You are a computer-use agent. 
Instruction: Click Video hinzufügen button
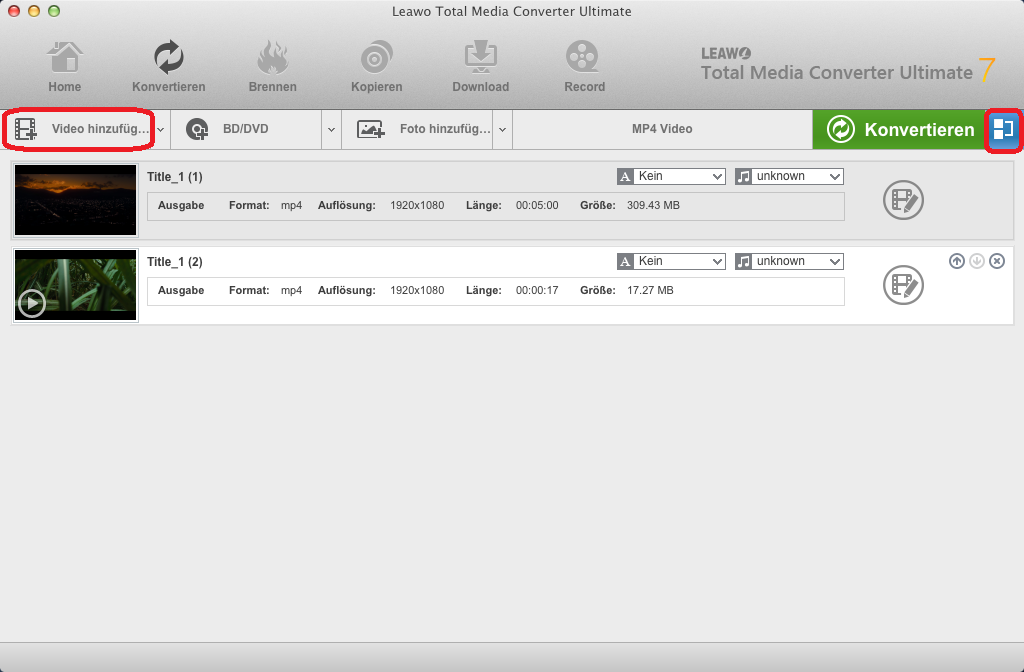pyautogui.click(x=80, y=129)
